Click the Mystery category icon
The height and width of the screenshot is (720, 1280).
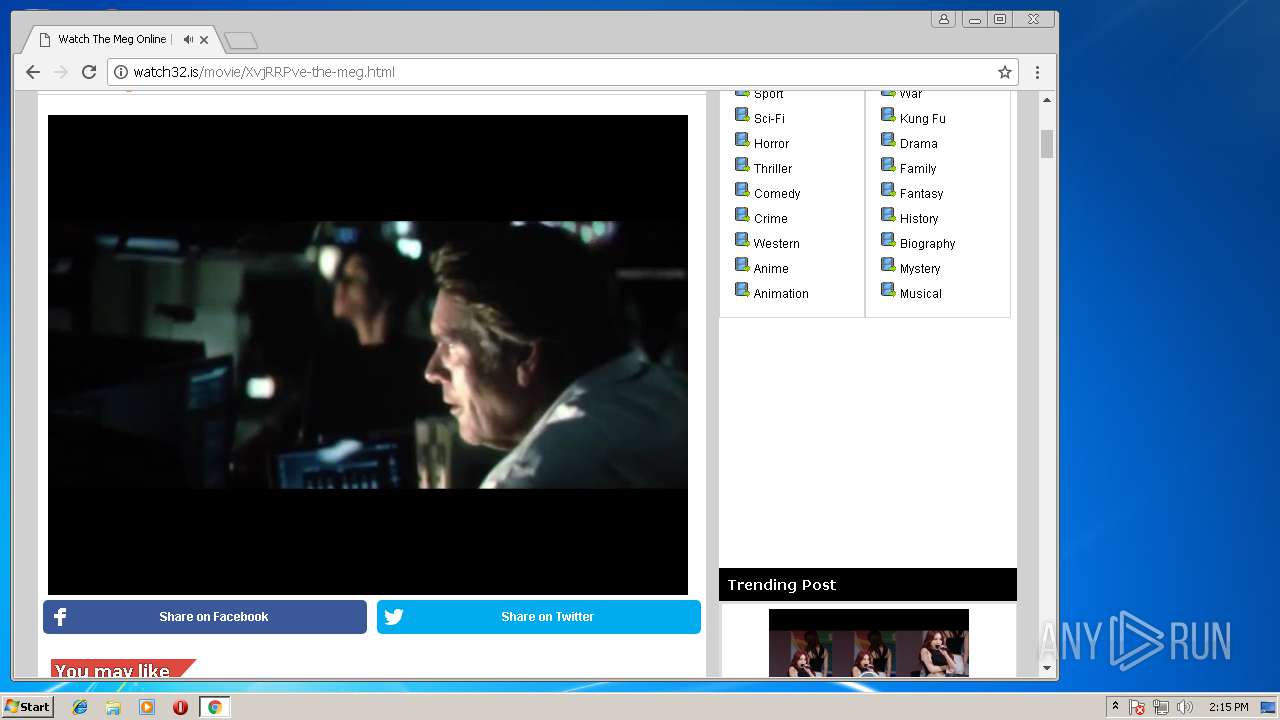tap(888, 265)
